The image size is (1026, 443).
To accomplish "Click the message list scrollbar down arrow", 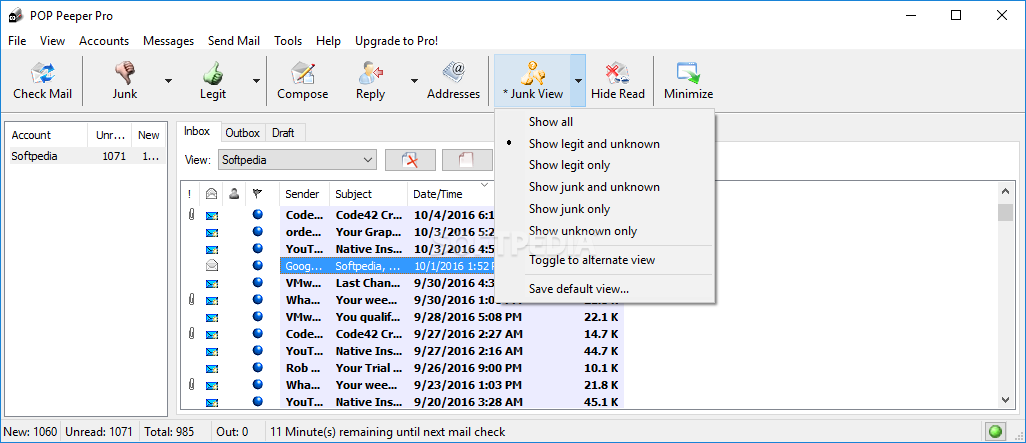I will coord(1005,399).
